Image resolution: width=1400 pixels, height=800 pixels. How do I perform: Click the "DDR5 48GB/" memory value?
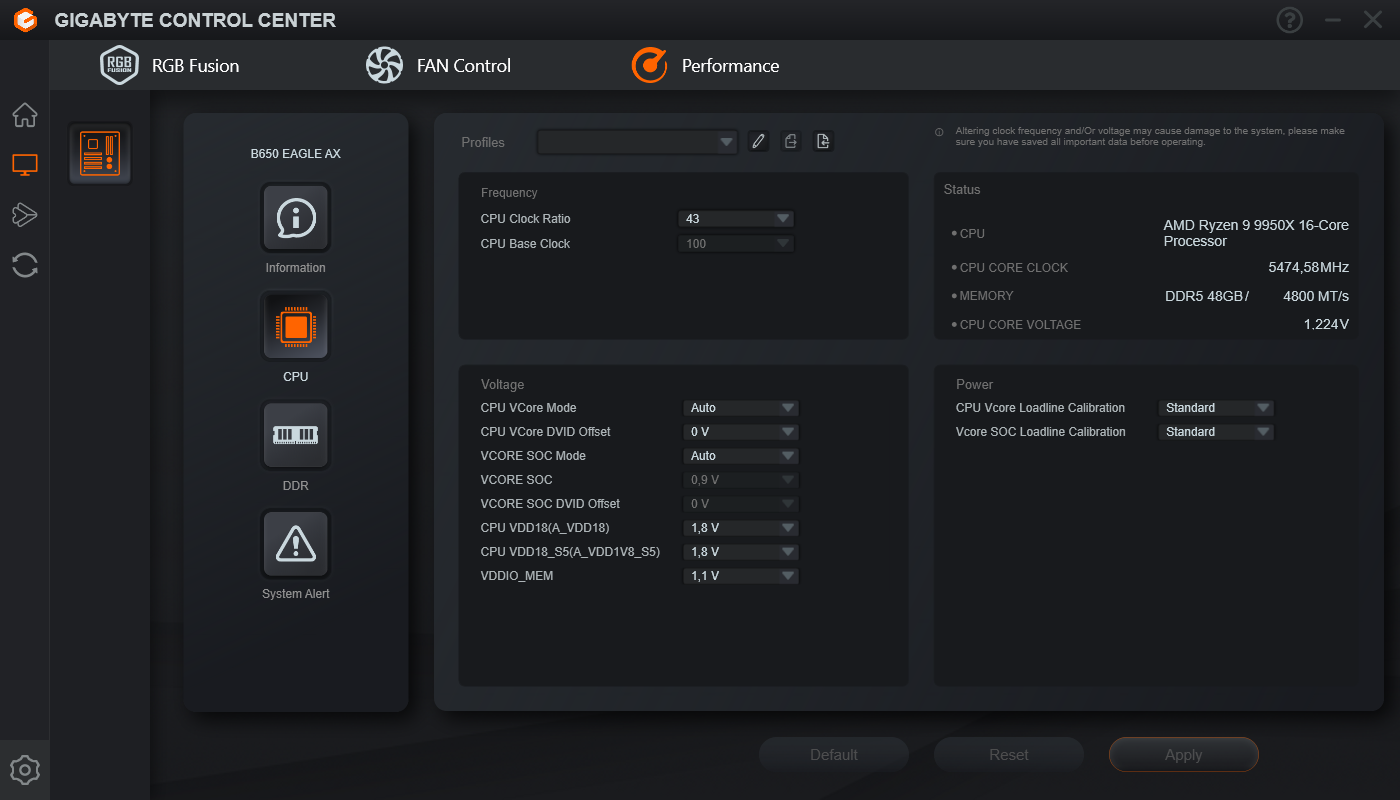[x=1207, y=296]
